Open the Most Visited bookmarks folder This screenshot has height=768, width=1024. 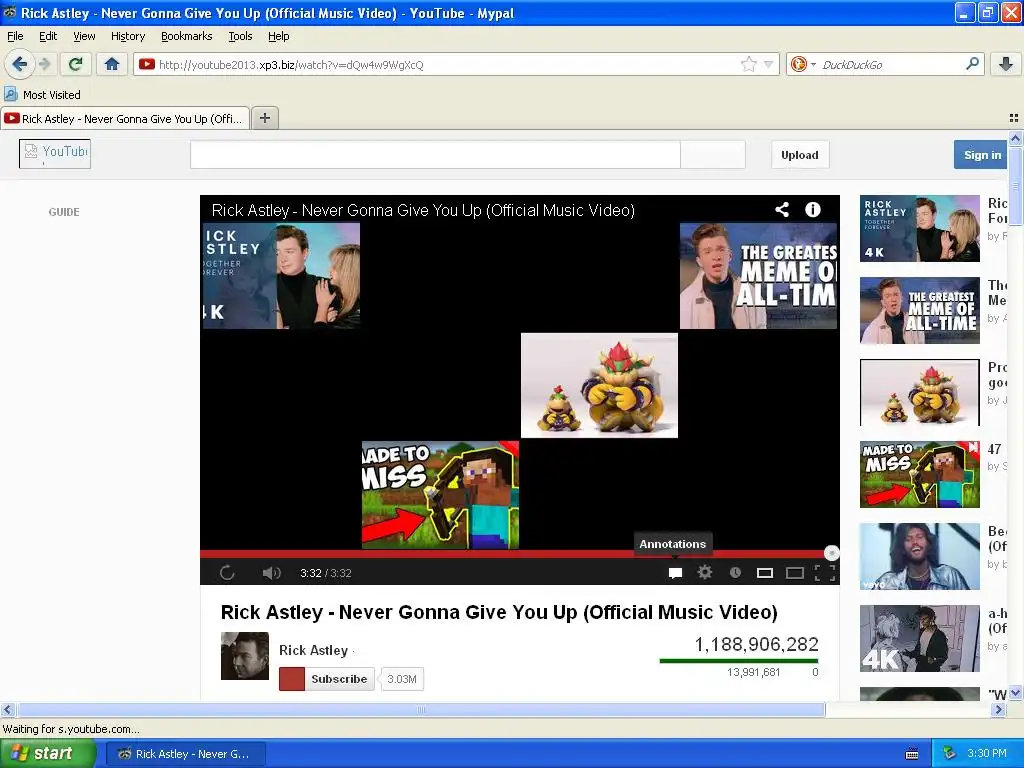coord(42,95)
